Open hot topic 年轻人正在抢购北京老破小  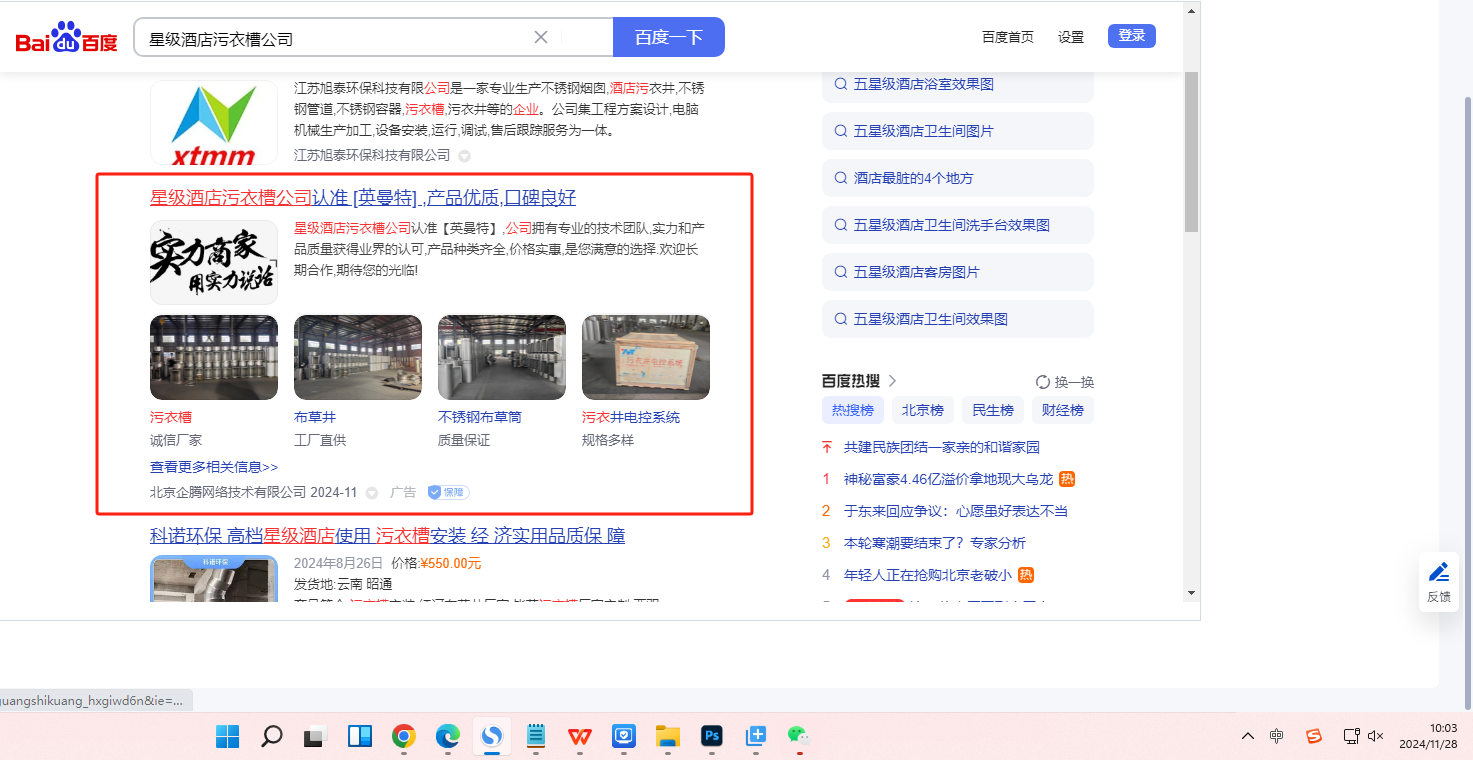click(x=928, y=575)
